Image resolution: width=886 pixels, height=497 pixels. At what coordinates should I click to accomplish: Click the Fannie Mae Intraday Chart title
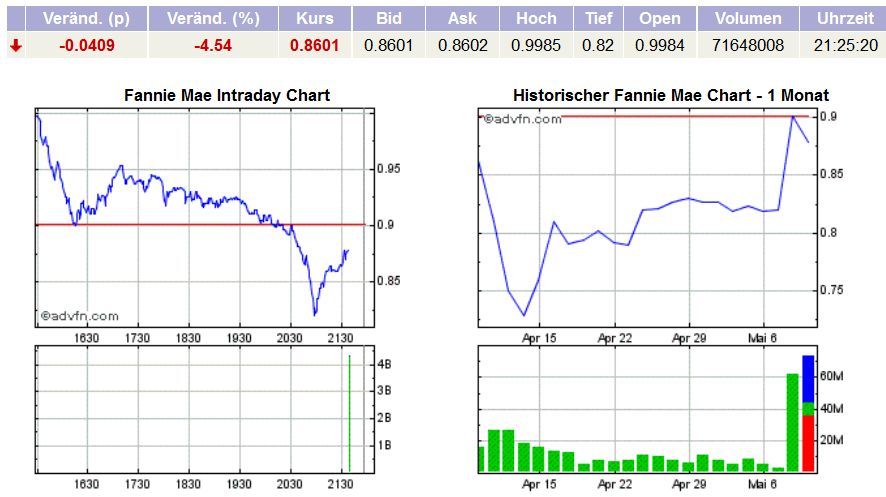point(227,95)
